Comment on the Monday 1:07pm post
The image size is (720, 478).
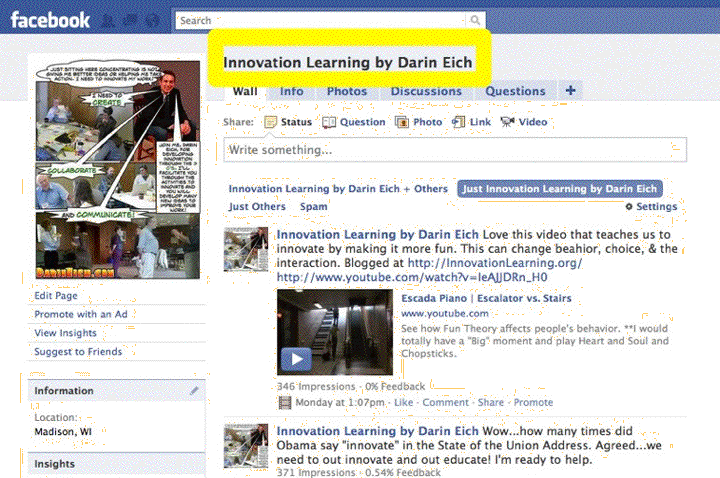pos(445,403)
